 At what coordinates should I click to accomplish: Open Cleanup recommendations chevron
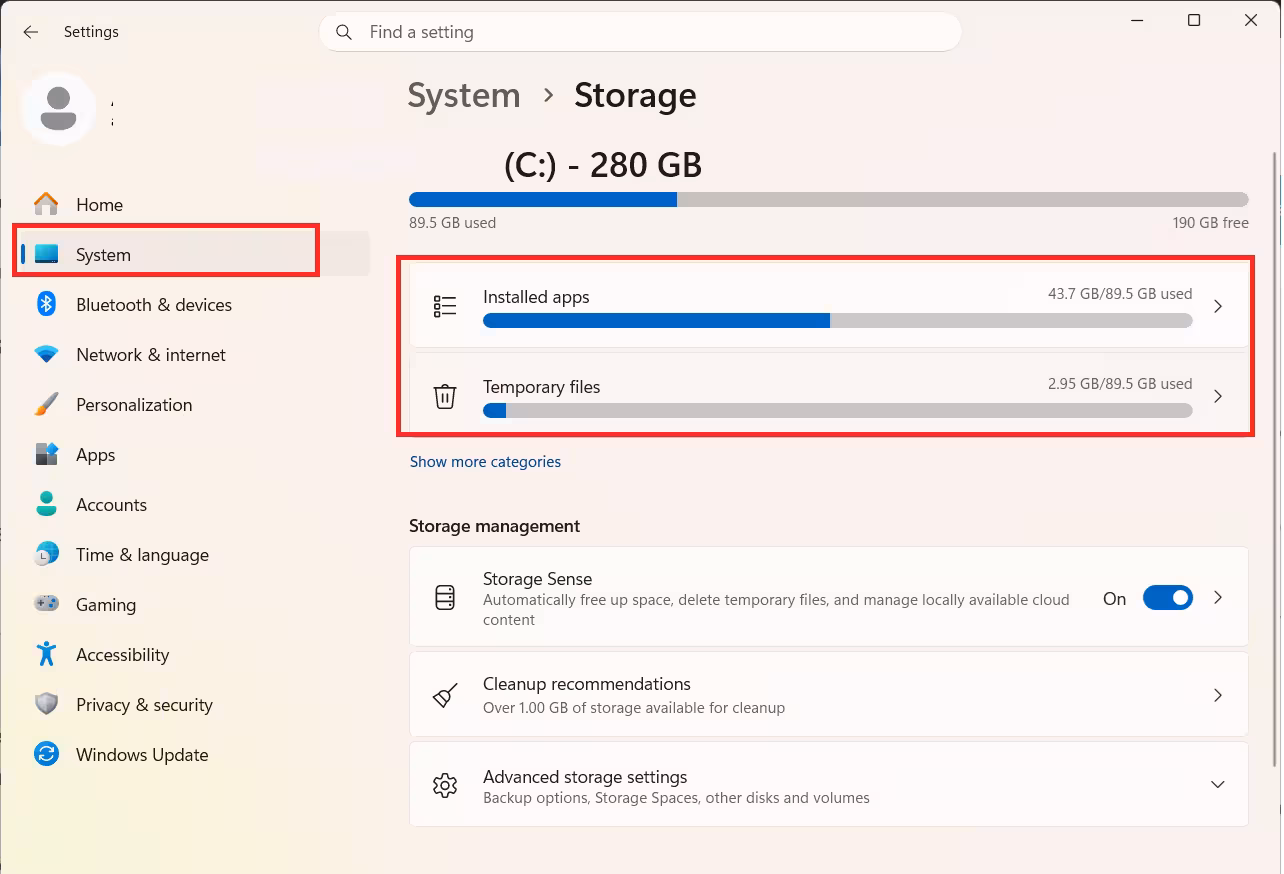(x=1218, y=695)
